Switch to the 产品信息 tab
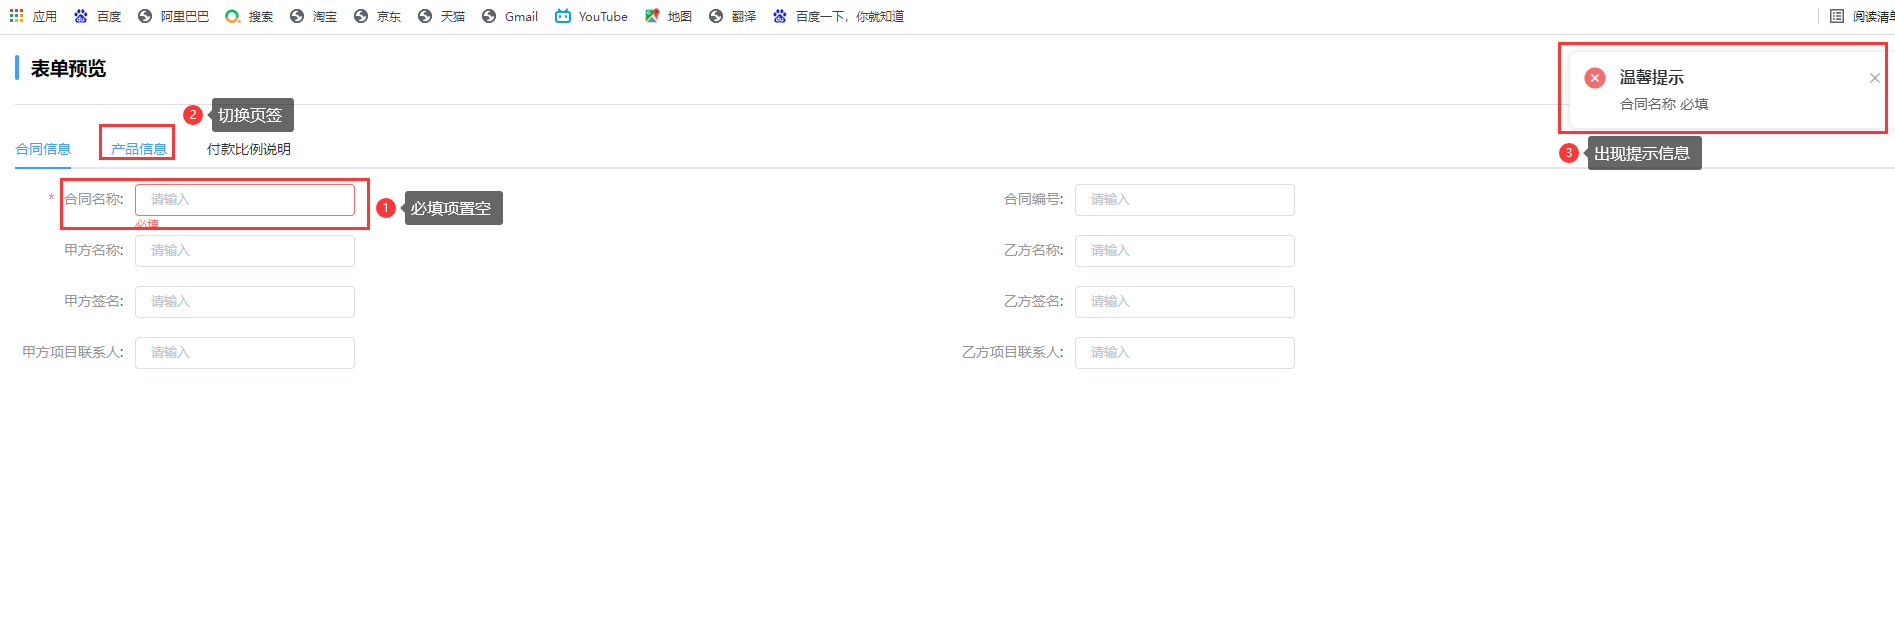 pyautogui.click(x=139, y=149)
